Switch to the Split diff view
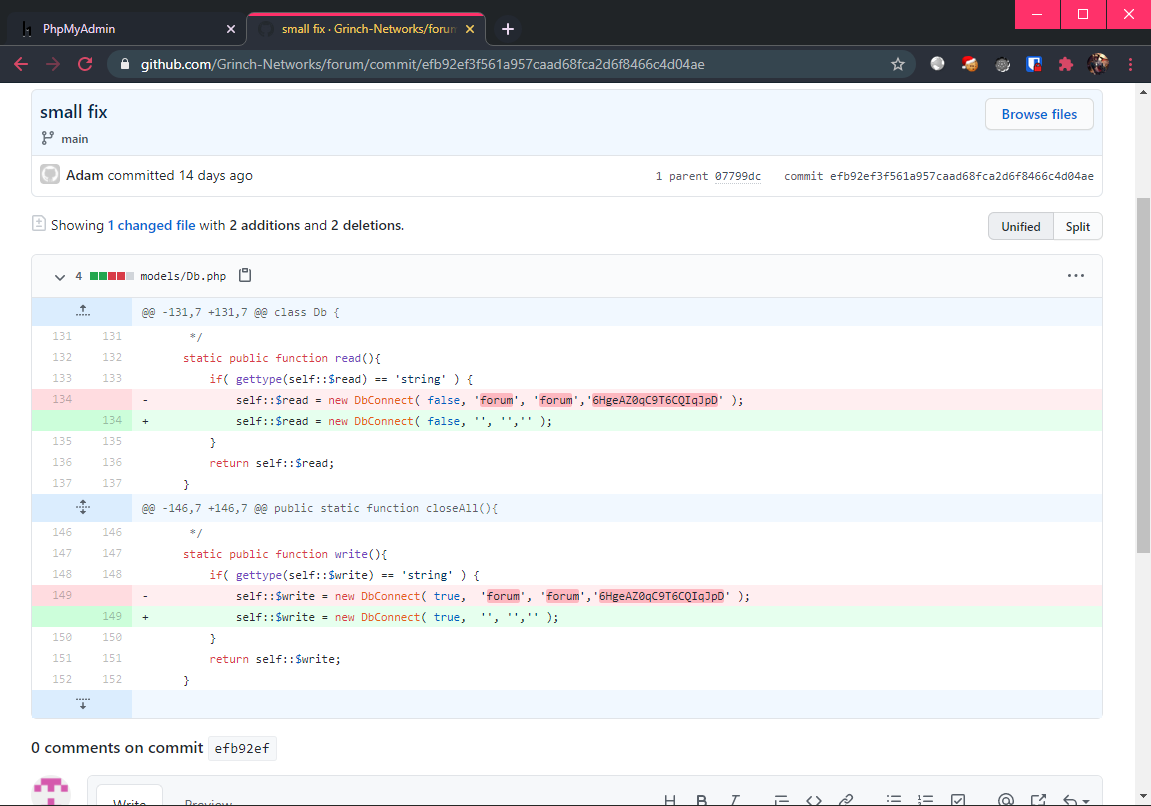Image resolution: width=1151 pixels, height=806 pixels. 1078,226
